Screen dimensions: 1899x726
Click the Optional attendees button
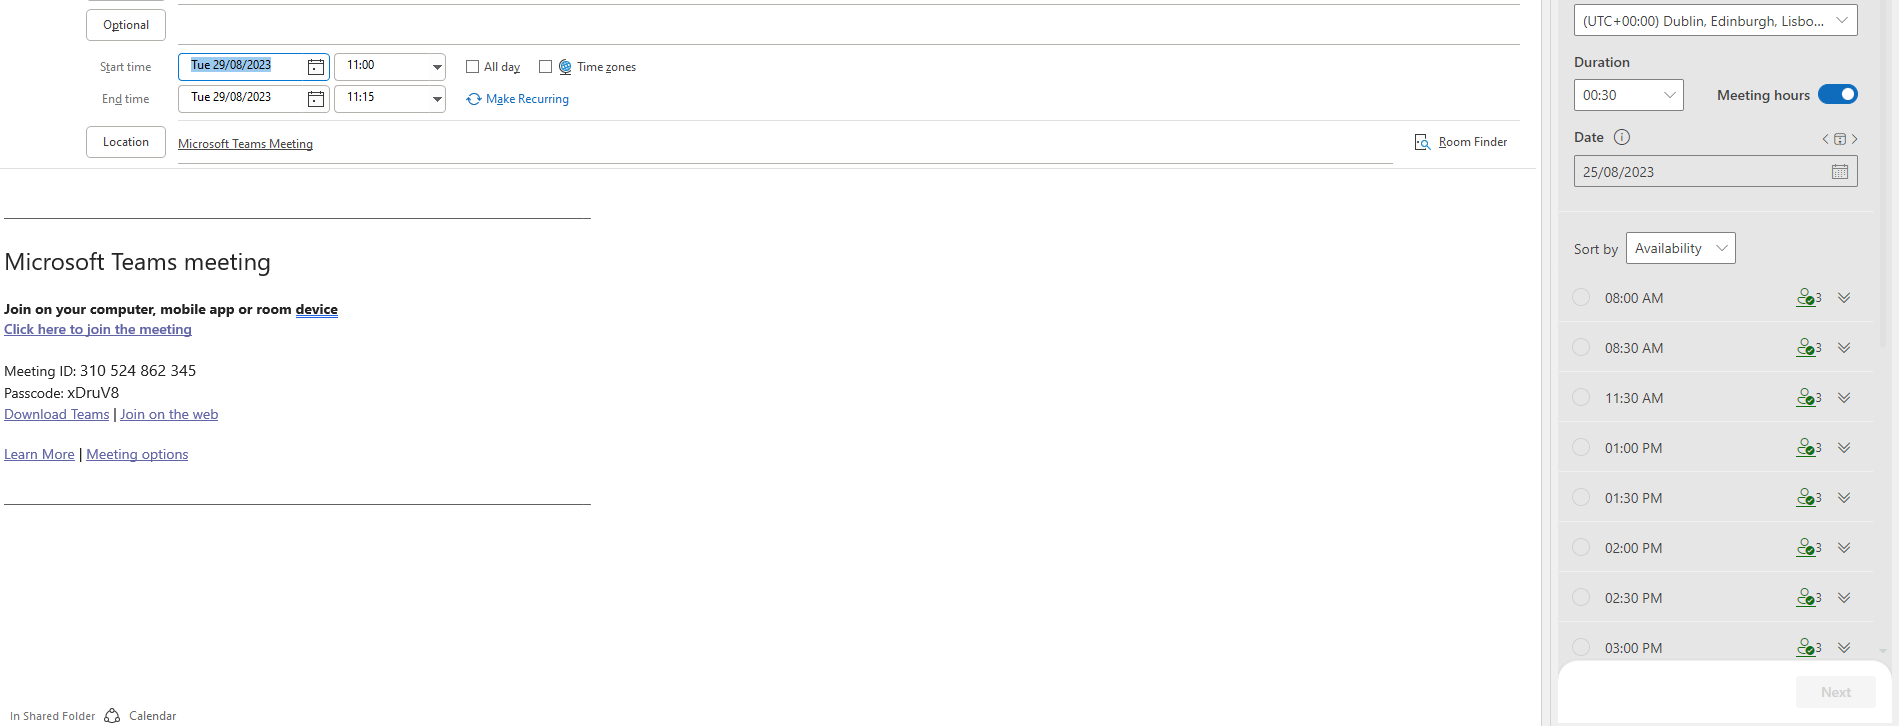126,25
